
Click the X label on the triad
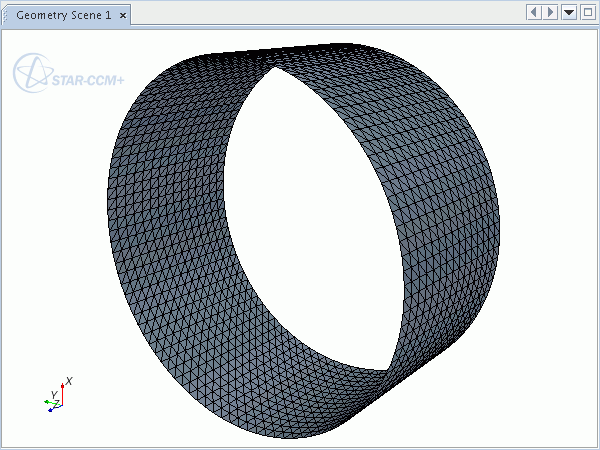click(x=69, y=381)
